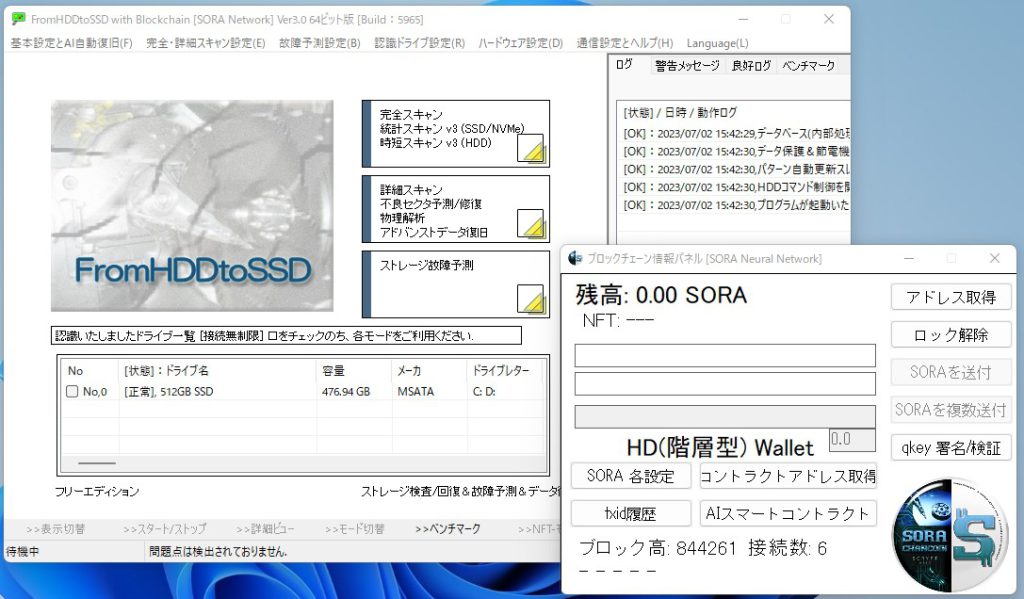1024x599 pixels.
Task: Click [状態]:ドライブ名 column header
Action: point(217,370)
